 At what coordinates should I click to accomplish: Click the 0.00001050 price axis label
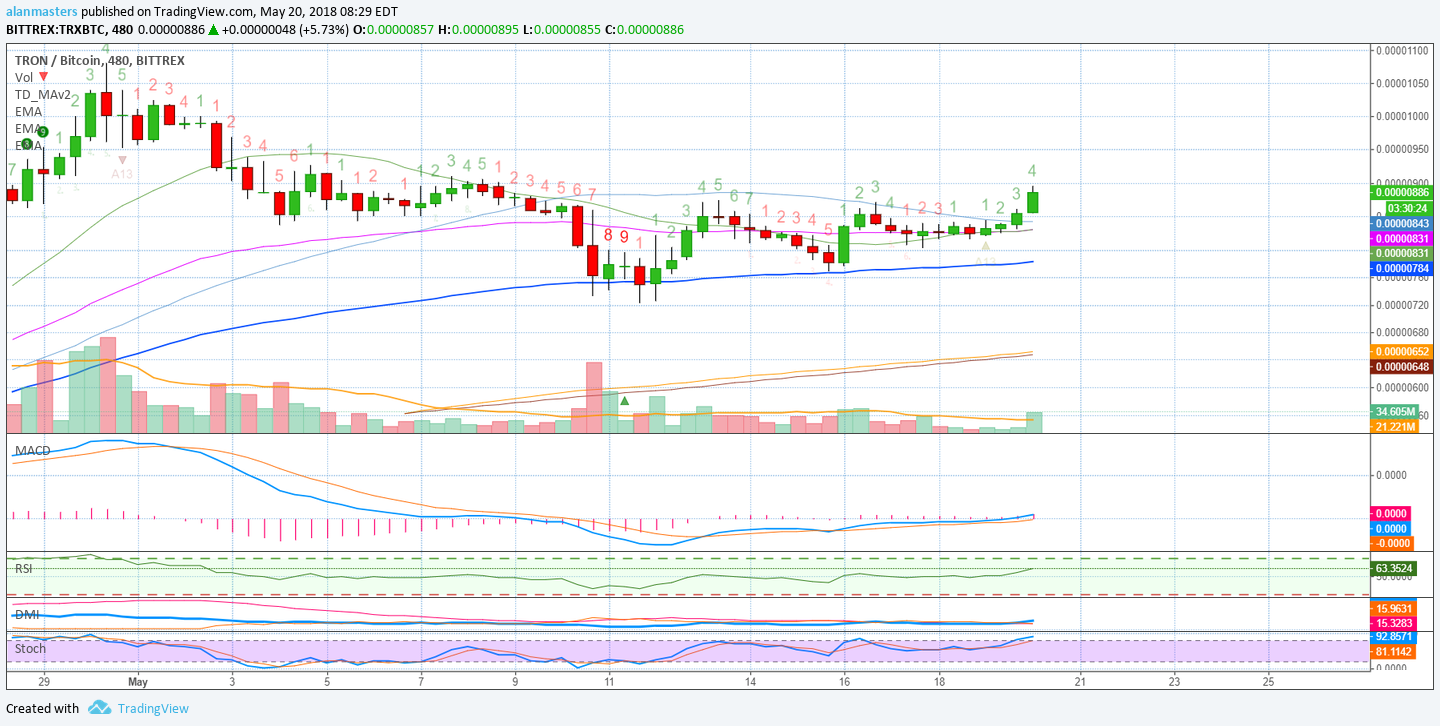pos(1403,84)
